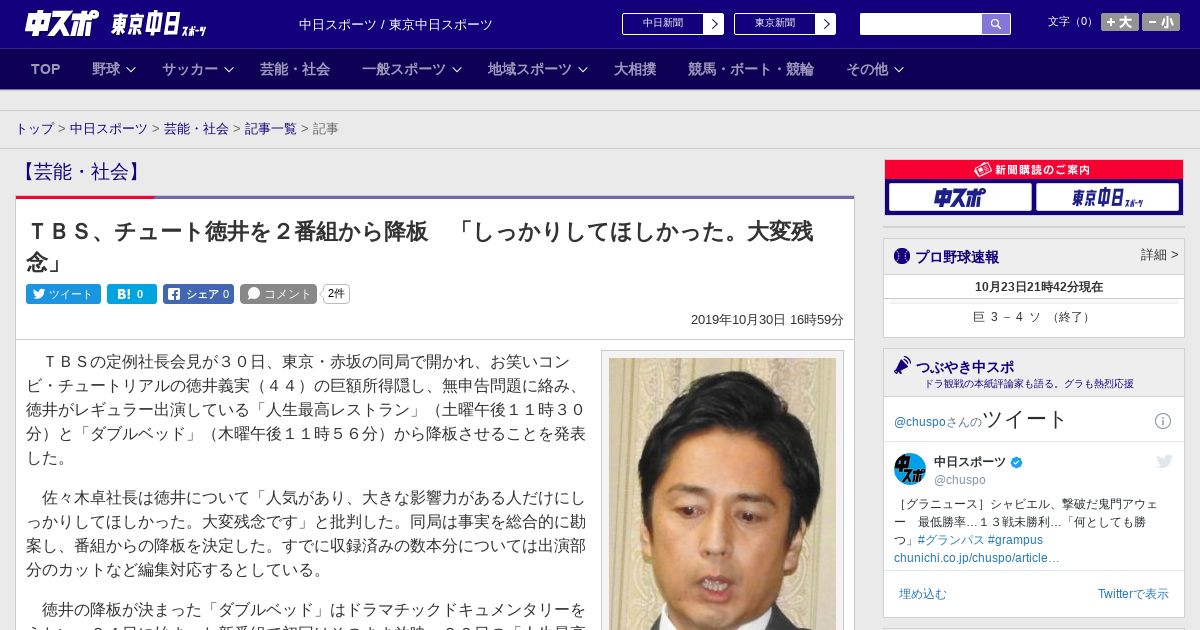
Task: Click Twitterで表示 link
Action: 1133,594
